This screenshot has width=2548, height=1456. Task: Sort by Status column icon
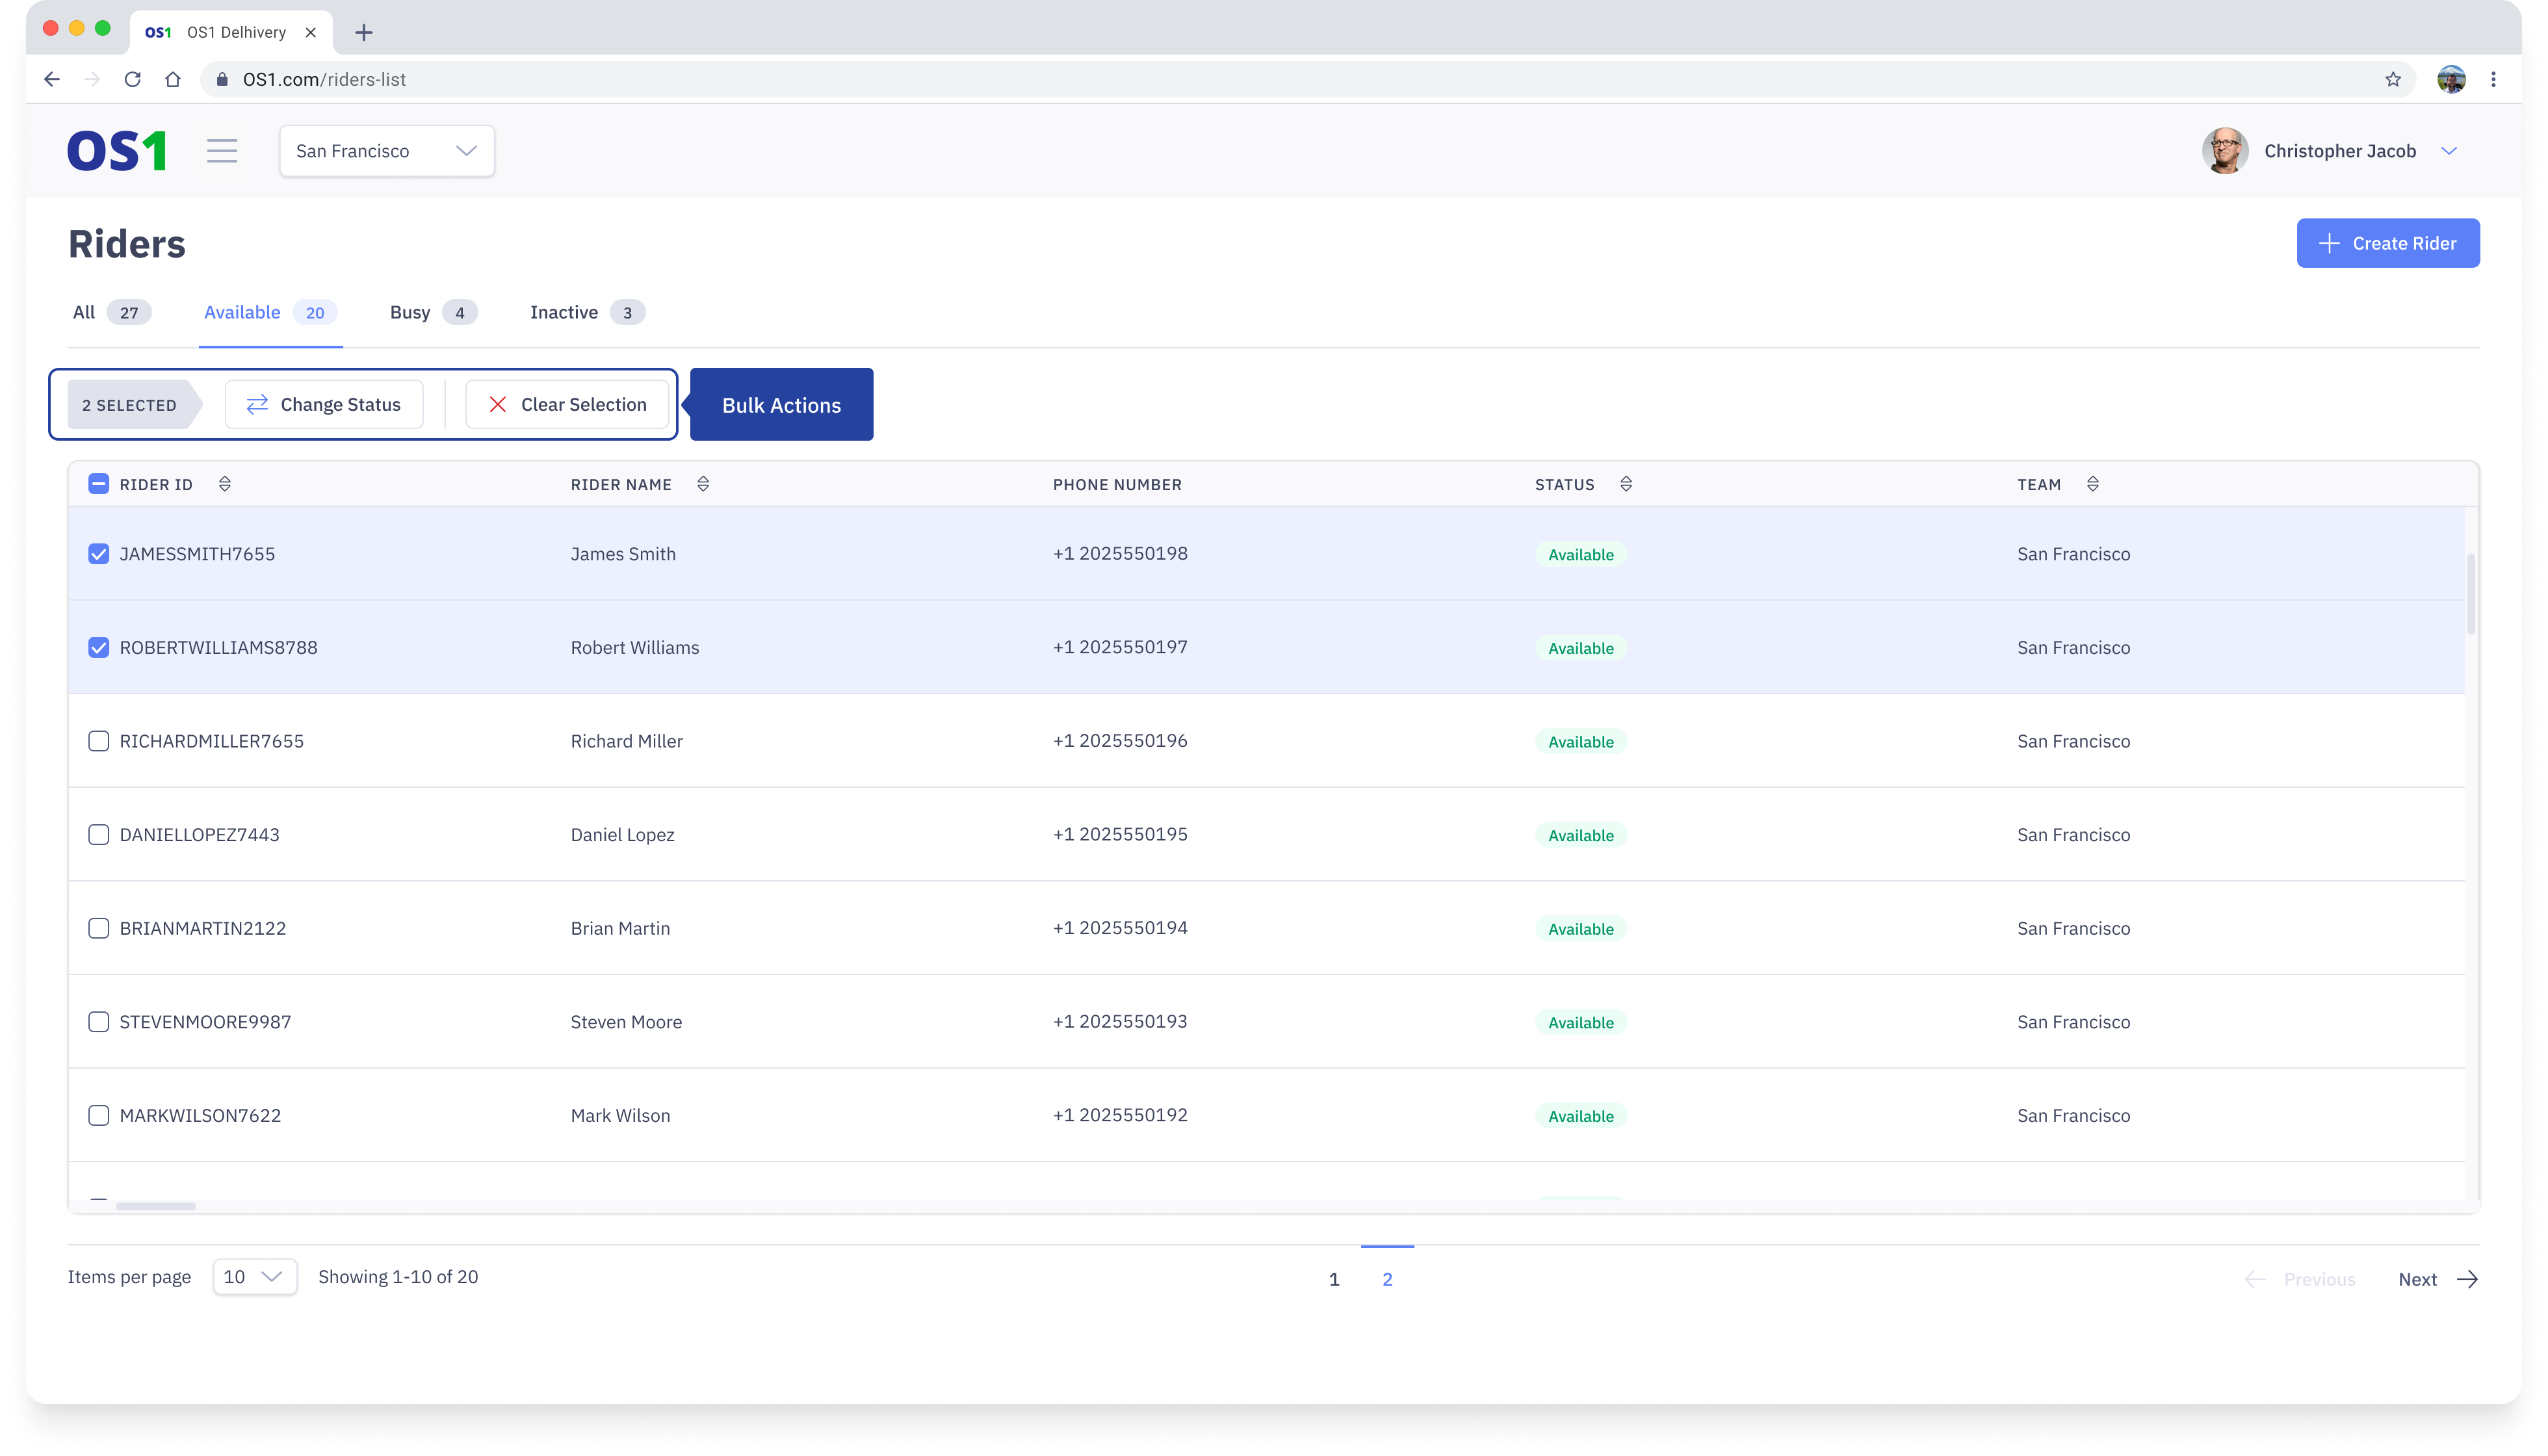[1626, 484]
